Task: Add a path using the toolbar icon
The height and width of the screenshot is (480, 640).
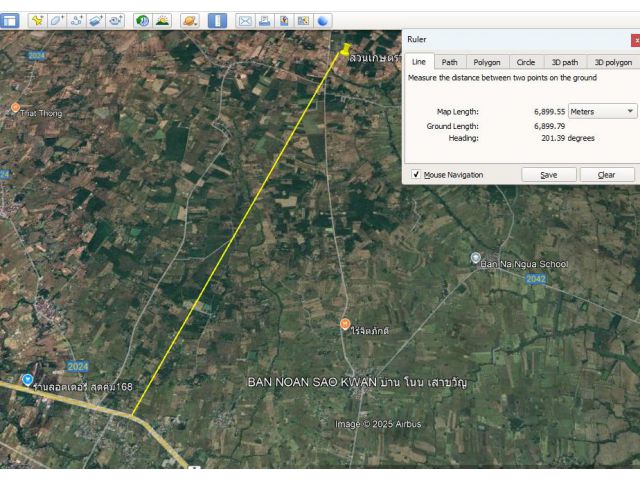Action: (76, 21)
